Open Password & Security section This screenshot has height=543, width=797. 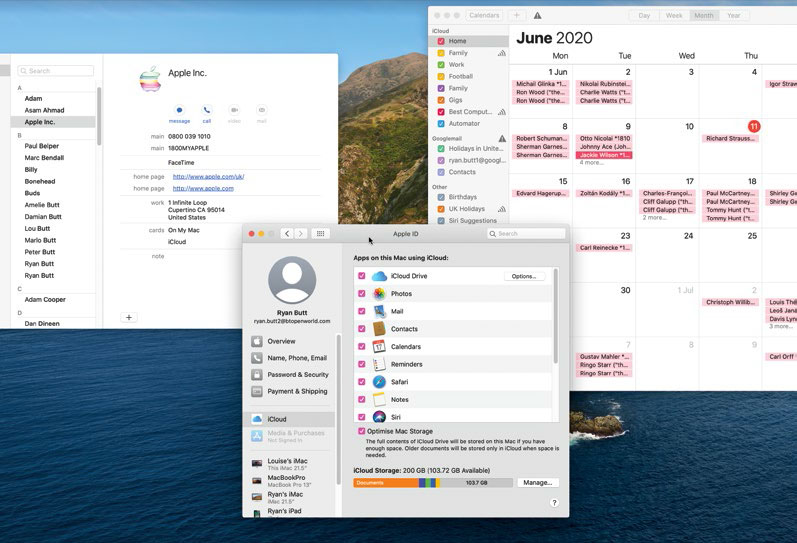tap(292, 375)
